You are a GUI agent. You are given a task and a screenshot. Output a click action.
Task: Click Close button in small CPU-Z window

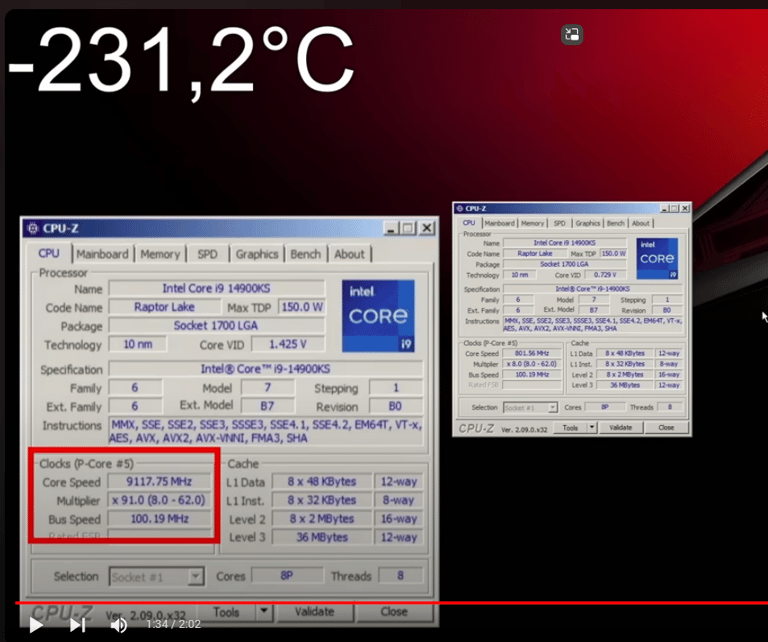coord(666,428)
